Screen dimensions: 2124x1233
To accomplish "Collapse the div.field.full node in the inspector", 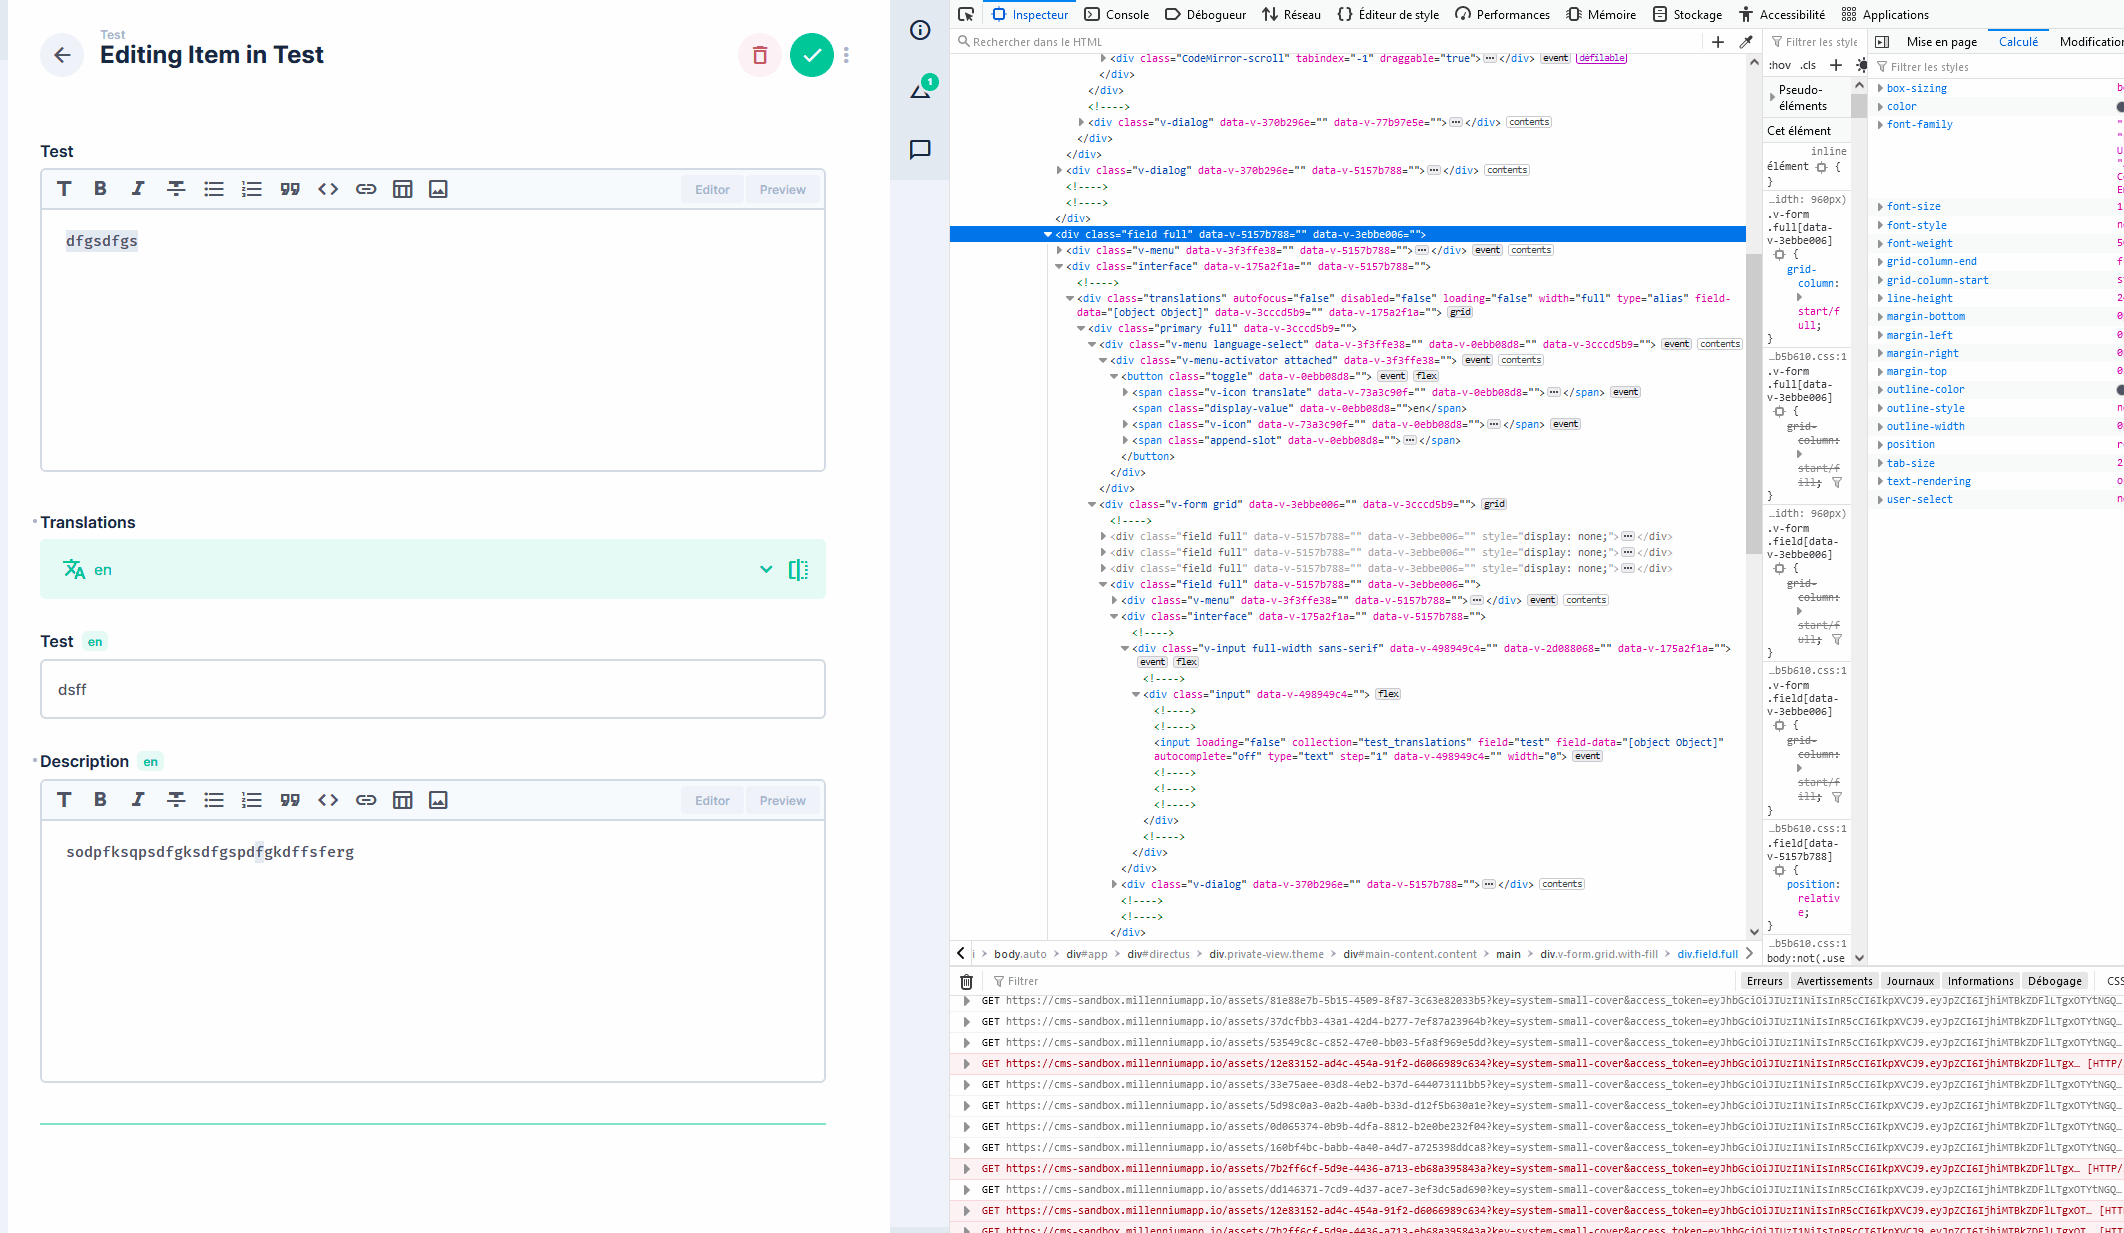I will tap(1047, 234).
